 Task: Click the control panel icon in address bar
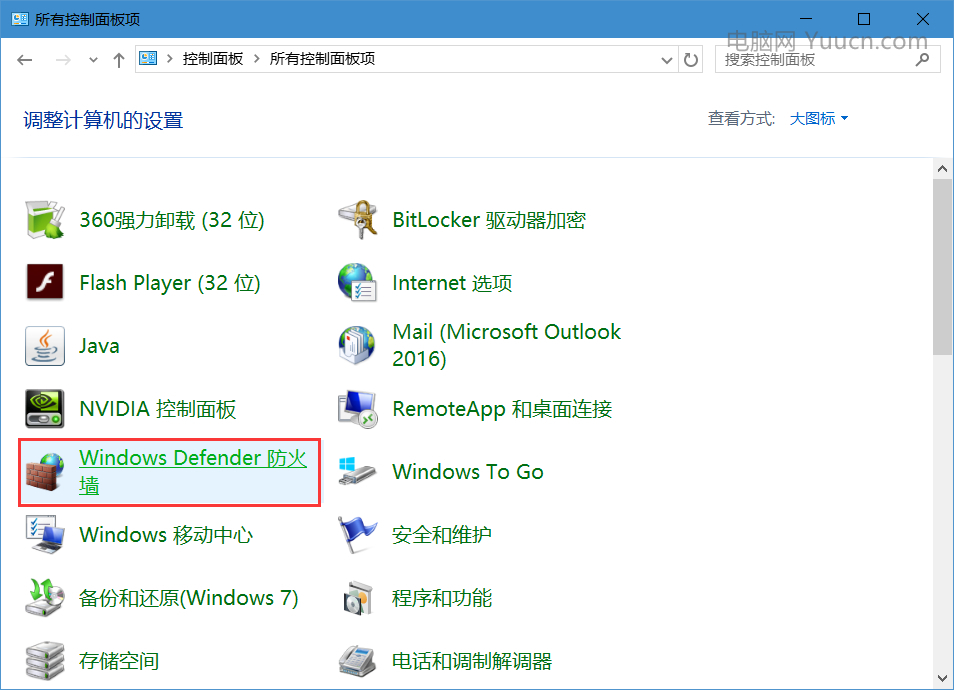[148, 58]
